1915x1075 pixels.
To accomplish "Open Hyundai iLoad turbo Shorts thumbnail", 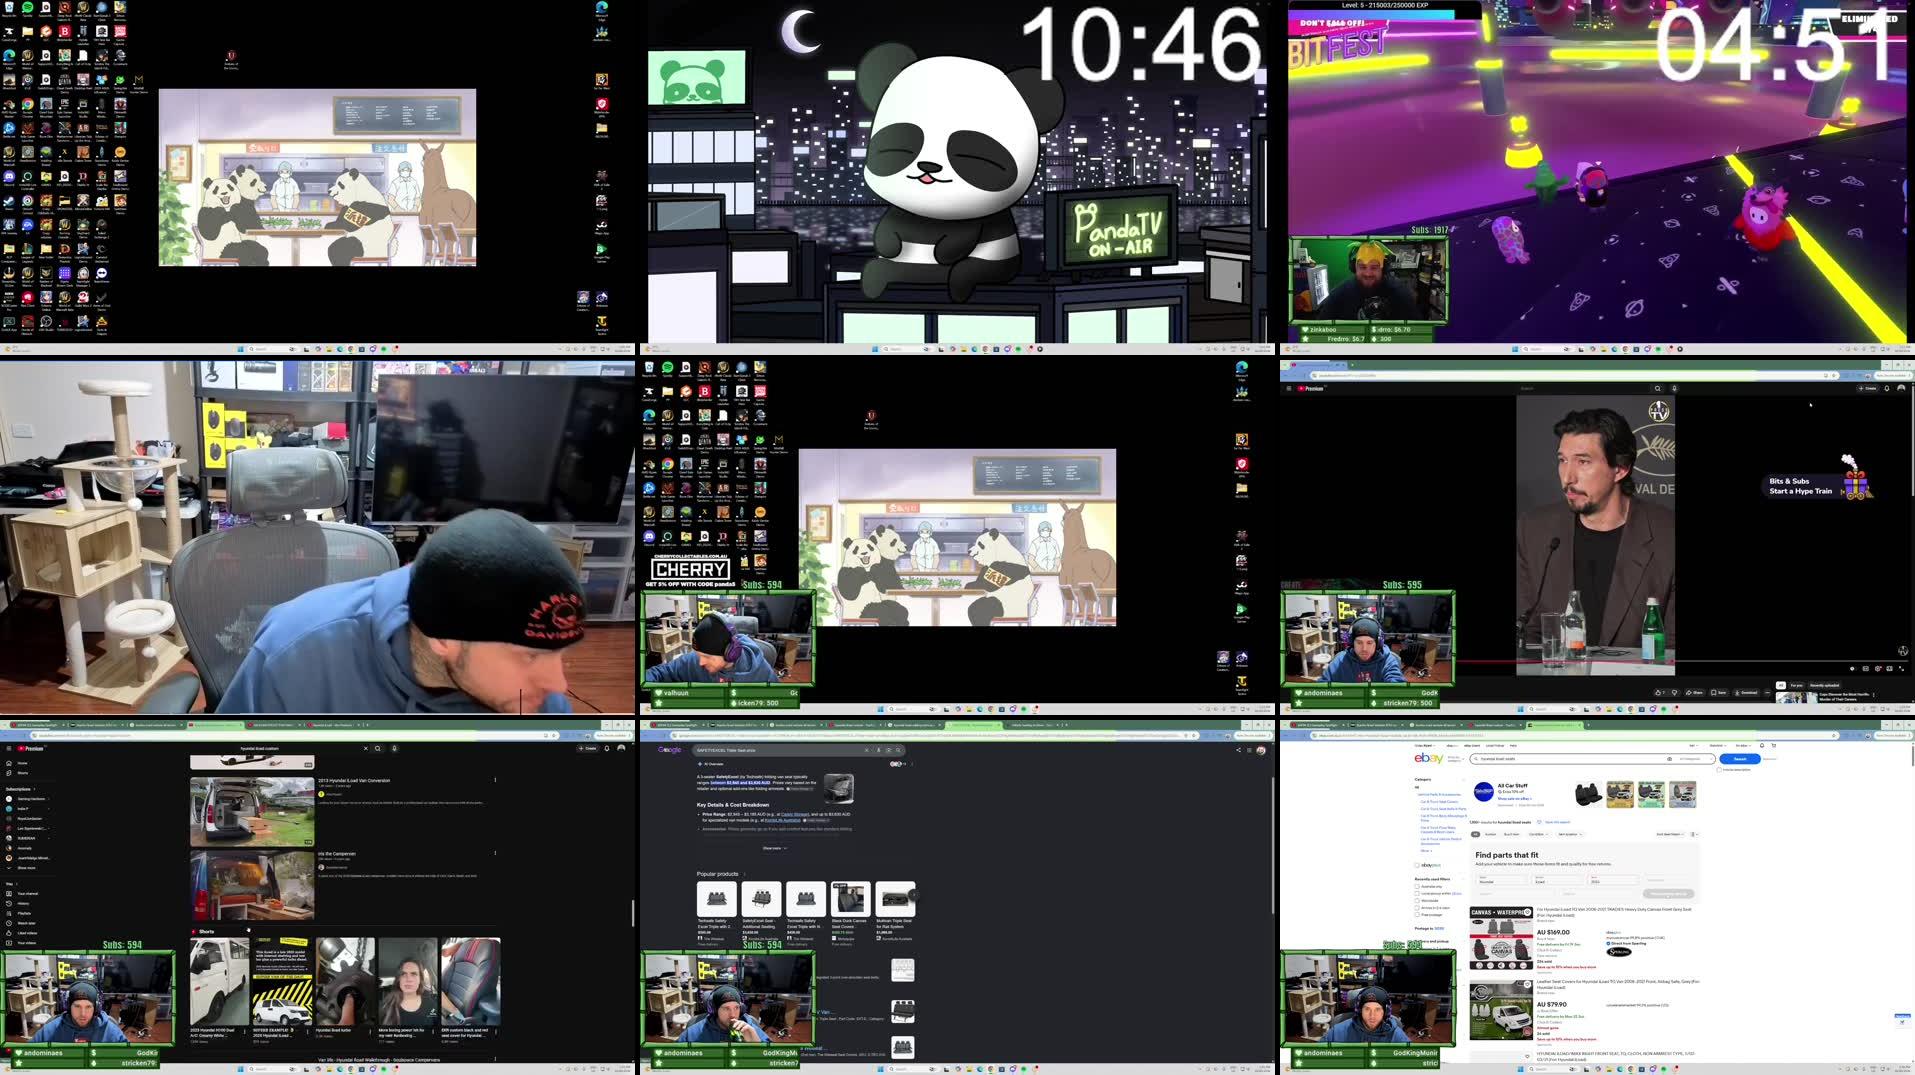I will 346,980.
